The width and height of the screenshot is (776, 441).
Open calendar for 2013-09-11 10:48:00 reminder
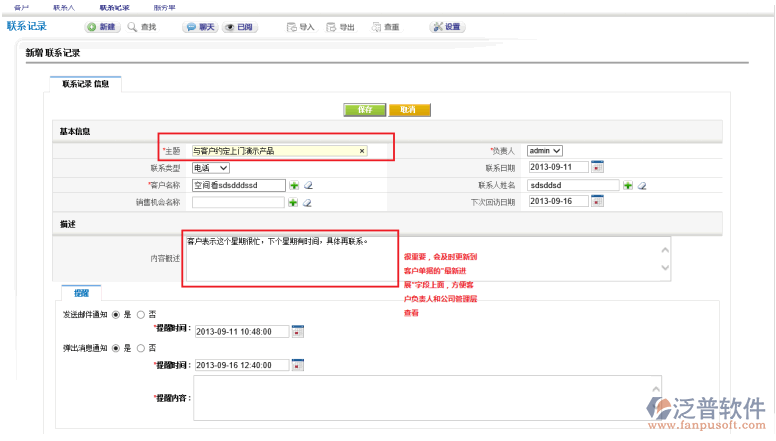click(297, 331)
